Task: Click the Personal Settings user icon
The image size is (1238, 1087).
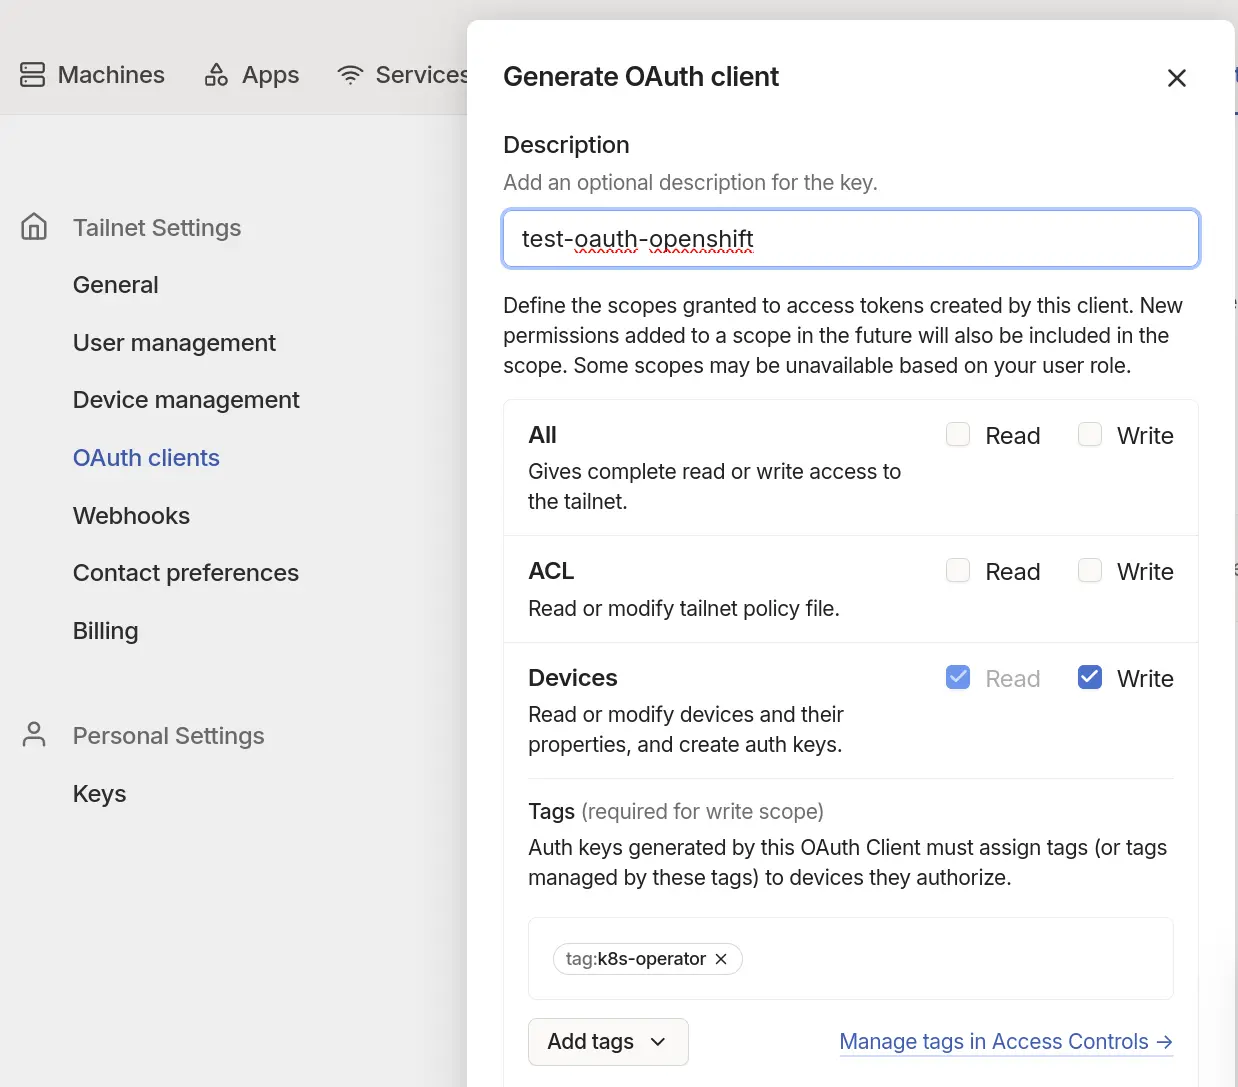Action: tap(34, 735)
